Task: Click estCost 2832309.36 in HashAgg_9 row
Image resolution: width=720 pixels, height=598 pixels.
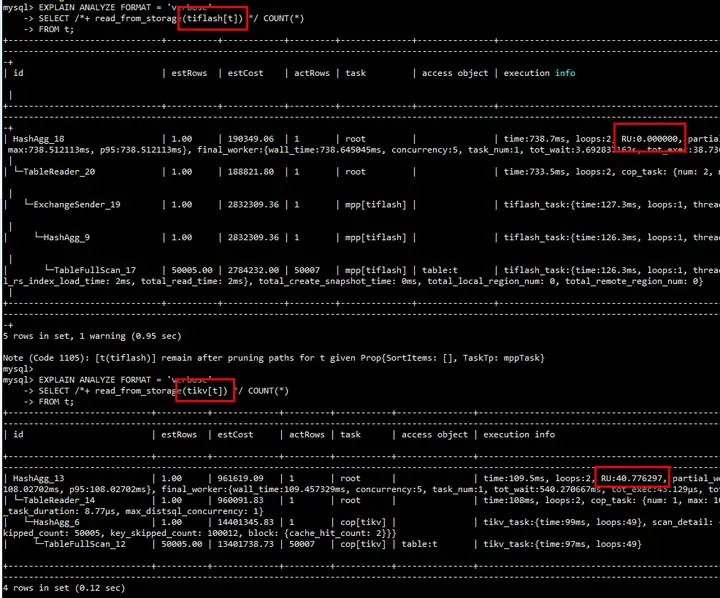Action: click(253, 237)
